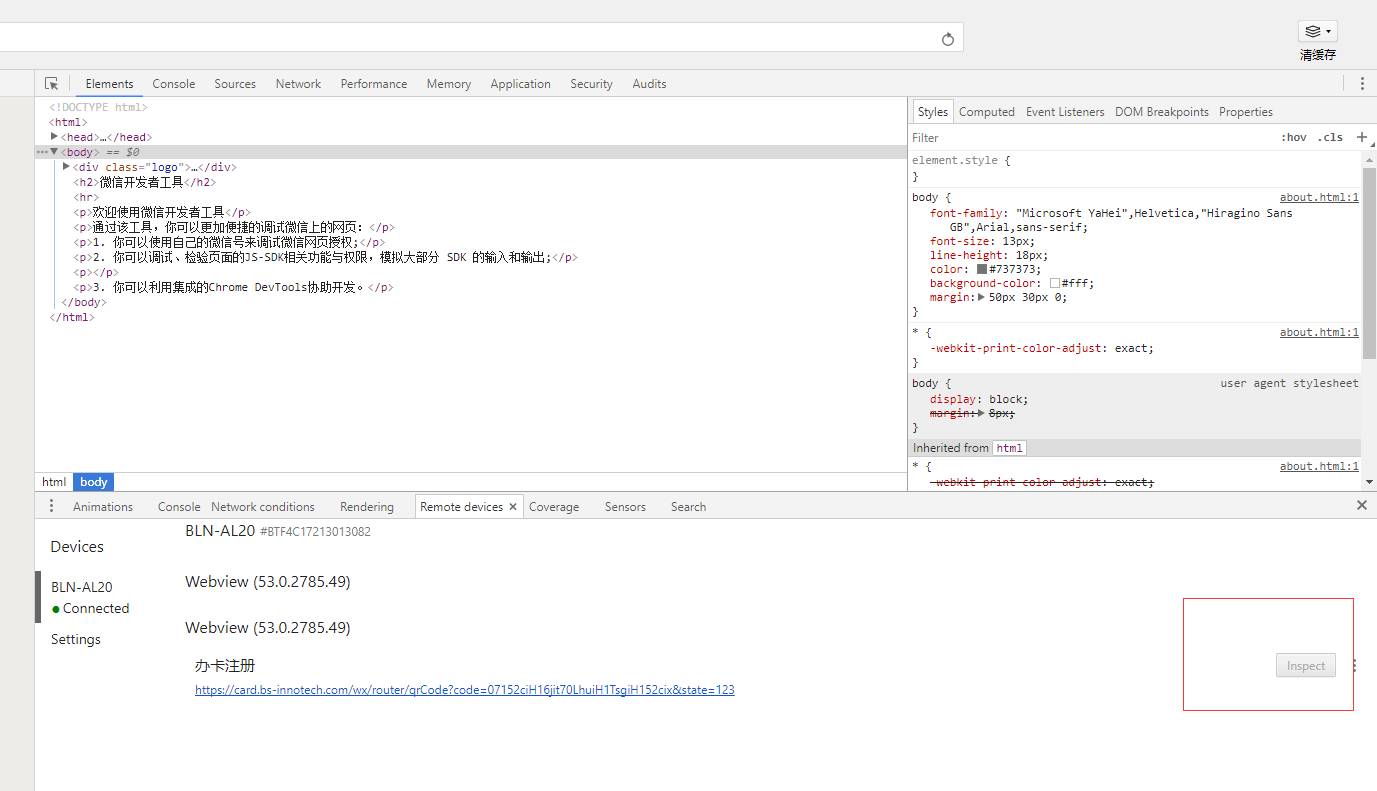
Task: Click the reload icon in the address bar
Action: 948,39
